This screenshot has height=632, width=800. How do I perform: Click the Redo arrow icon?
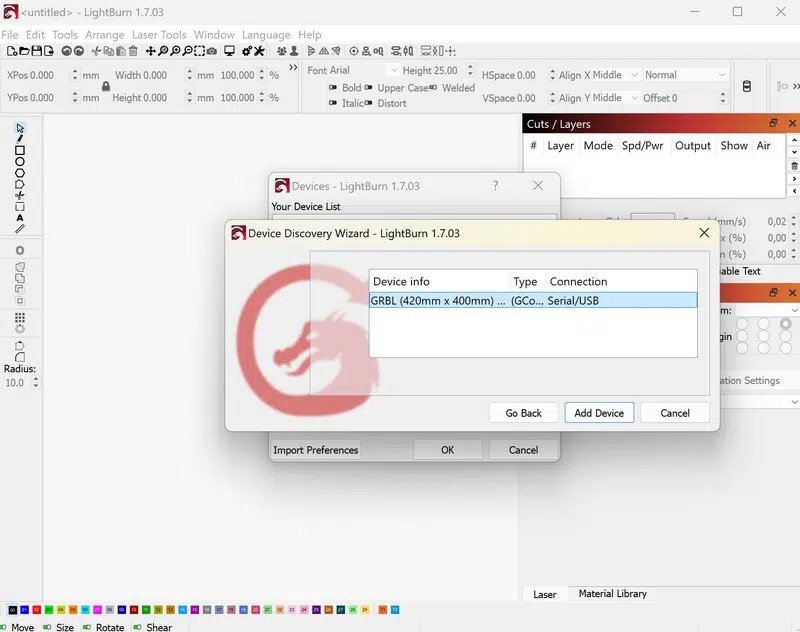pyautogui.click(x=79, y=51)
